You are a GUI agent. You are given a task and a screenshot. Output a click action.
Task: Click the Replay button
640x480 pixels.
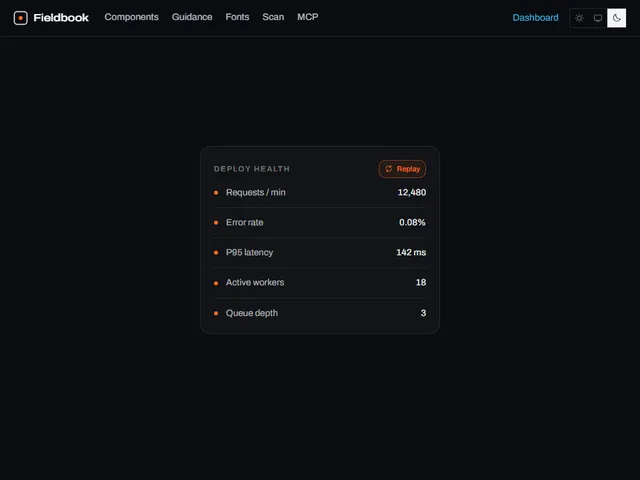402,169
